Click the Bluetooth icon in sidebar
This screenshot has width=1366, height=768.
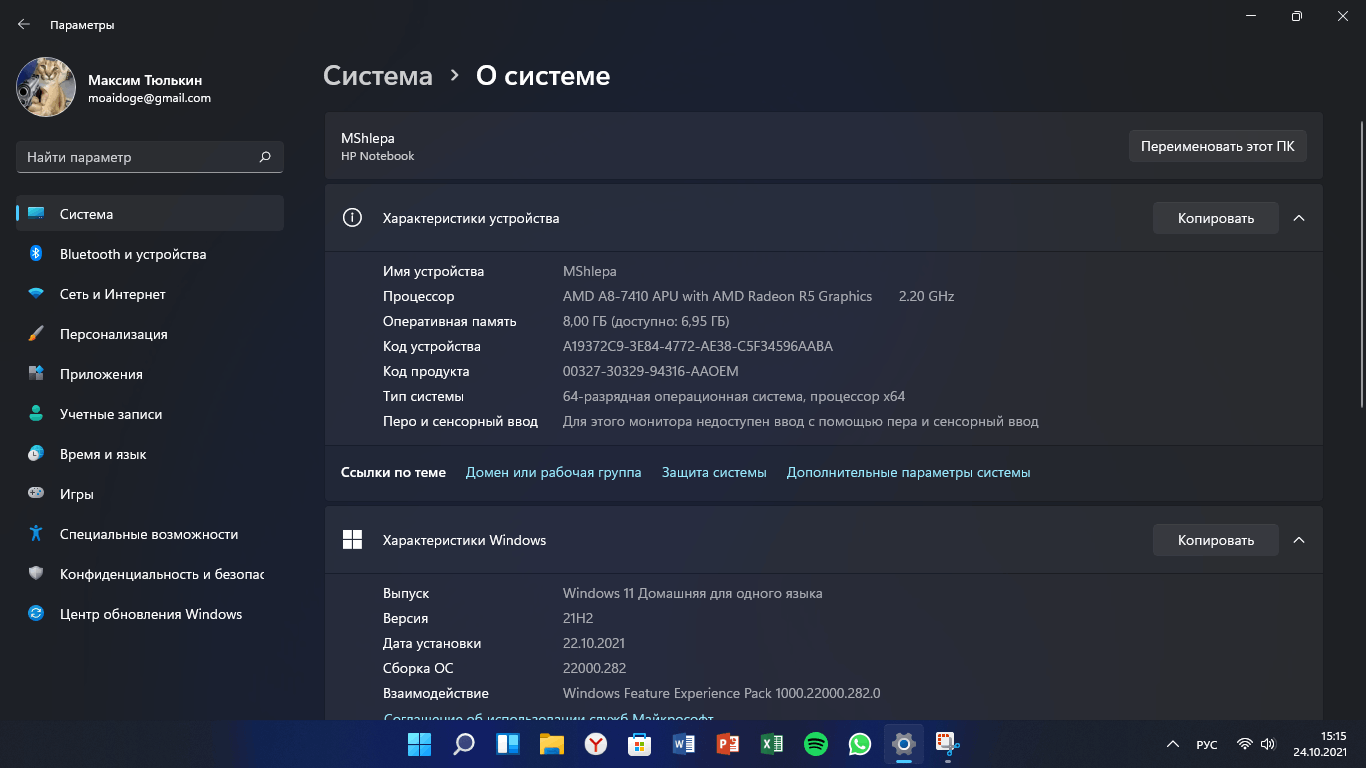(x=36, y=254)
